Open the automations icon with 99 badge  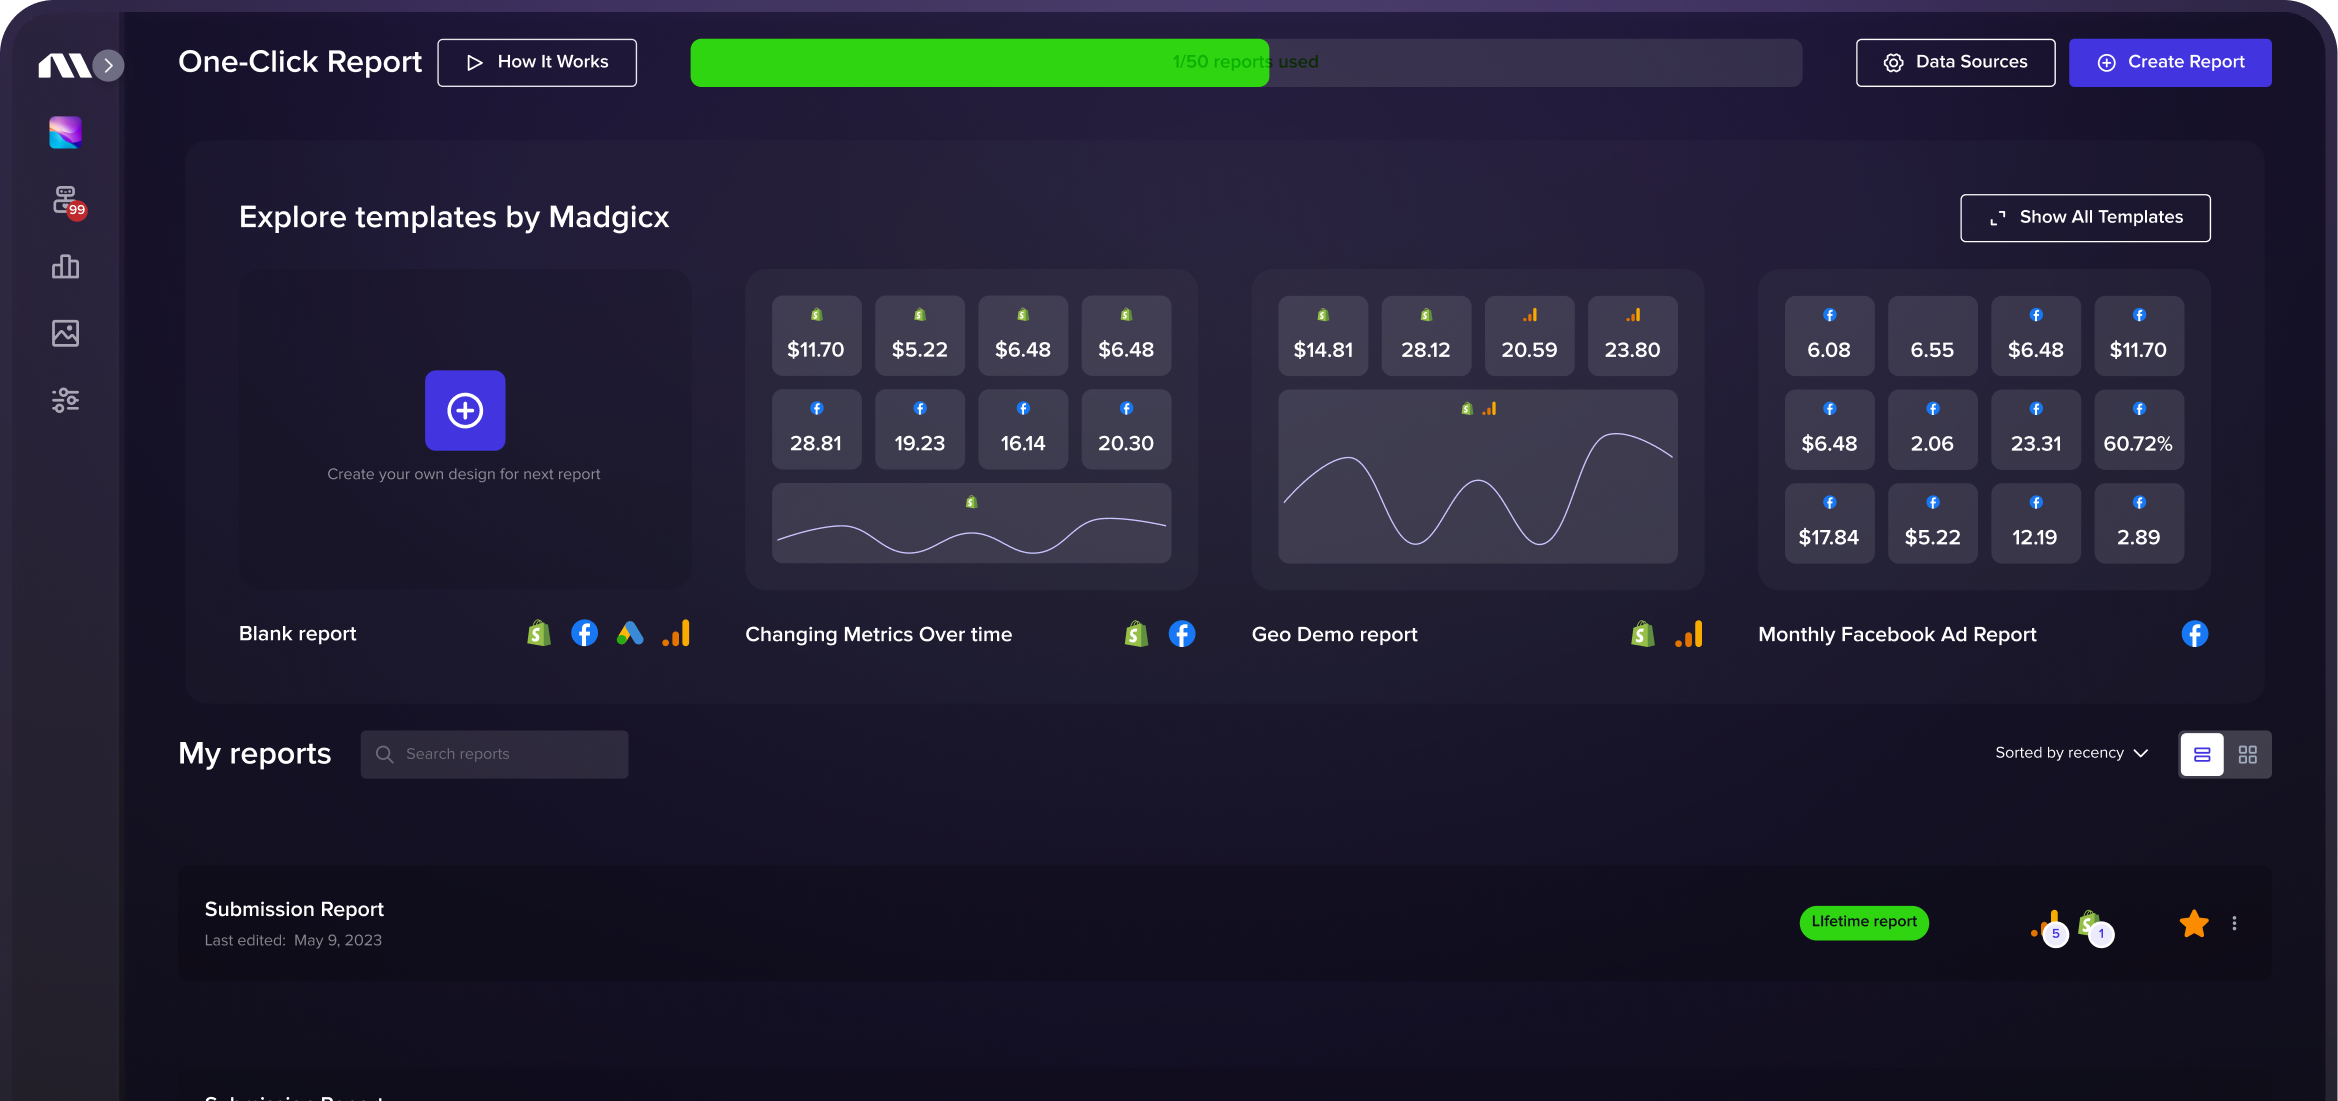pyautogui.click(x=65, y=200)
